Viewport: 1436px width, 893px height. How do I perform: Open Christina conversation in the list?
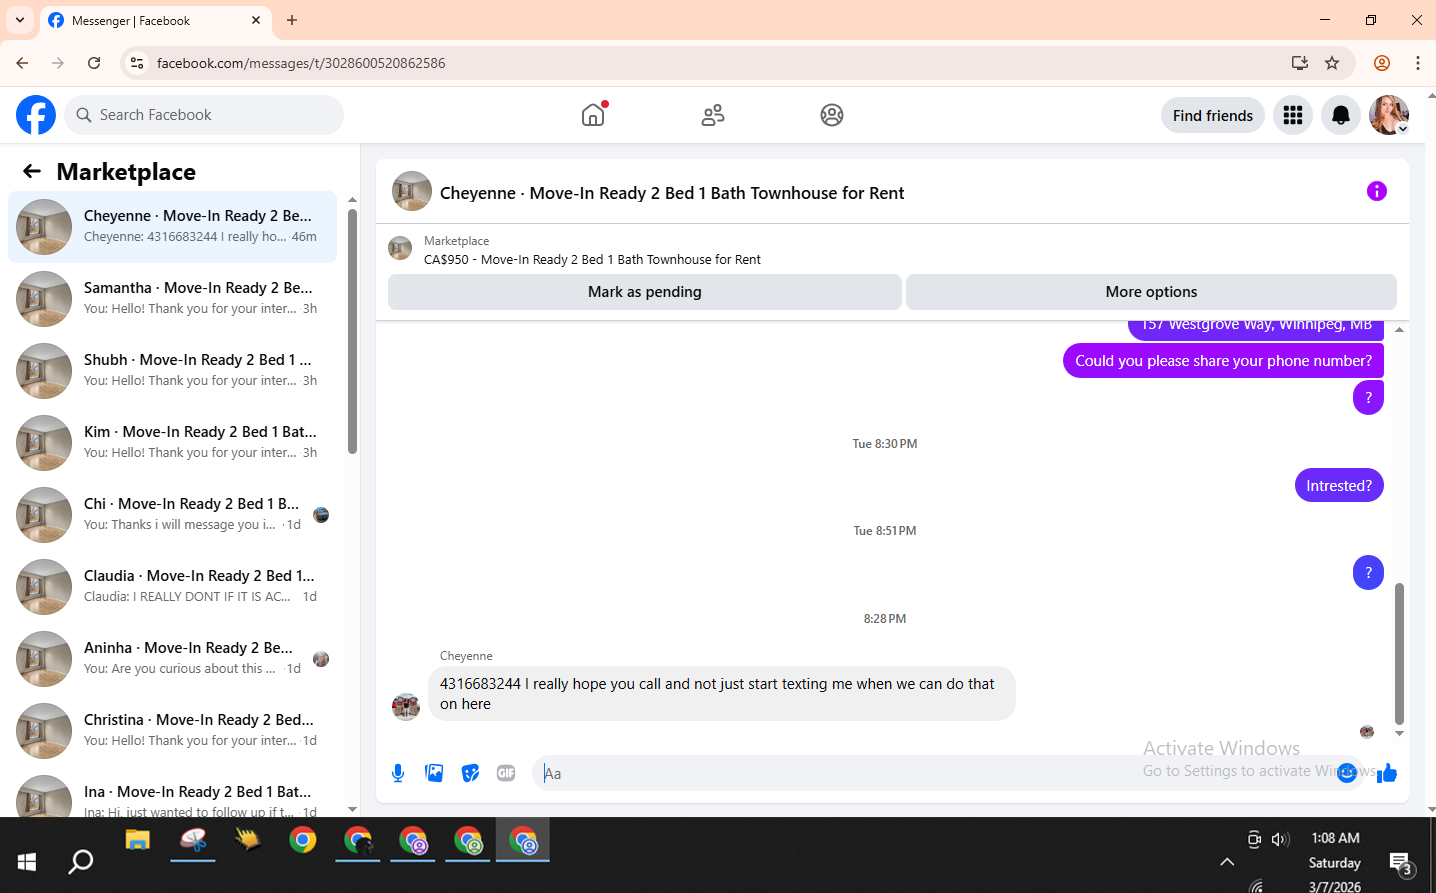tap(172, 731)
